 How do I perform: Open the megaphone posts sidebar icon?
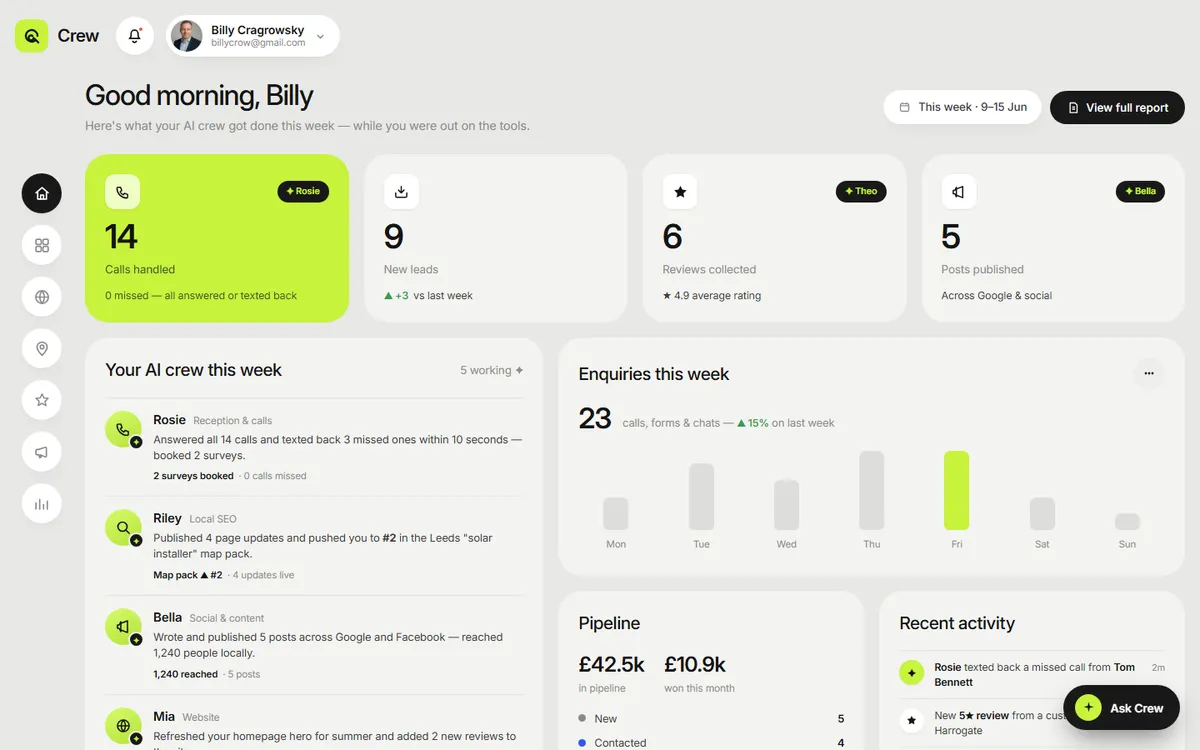[42, 452]
